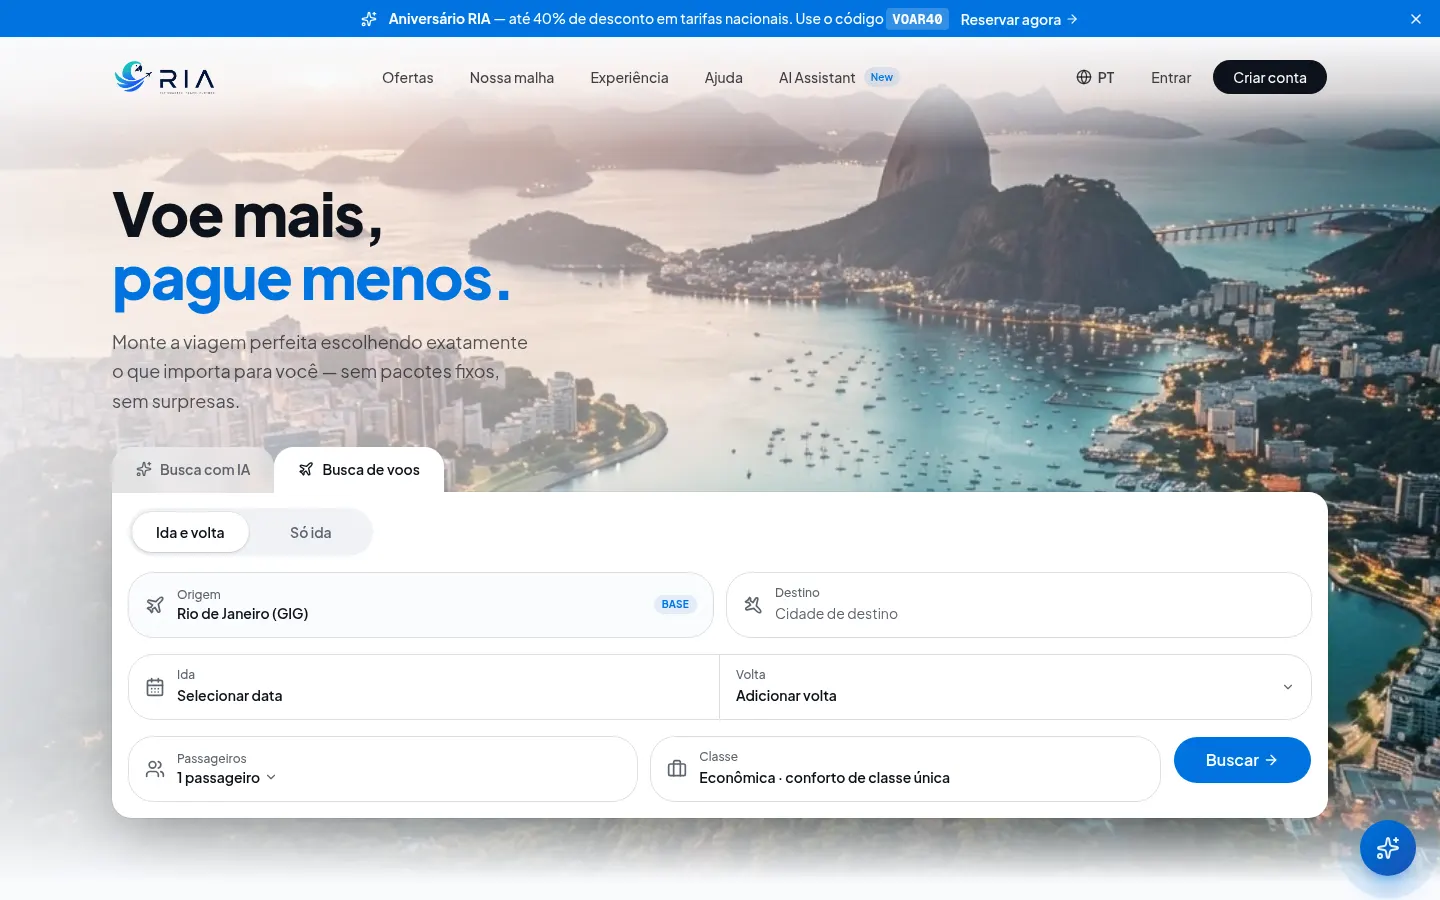Follow the Reservar agora link
This screenshot has width=1440, height=900.
click(1019, 19)
